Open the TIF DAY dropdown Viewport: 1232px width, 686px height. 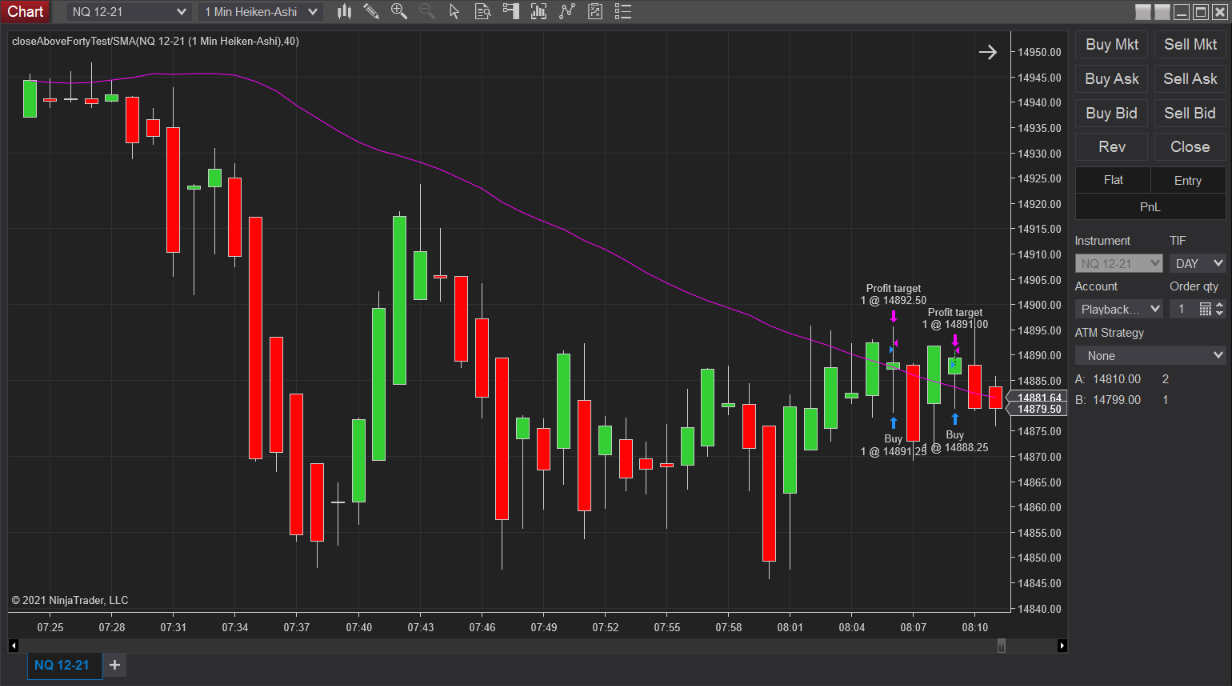click(x=1198, y=263)
